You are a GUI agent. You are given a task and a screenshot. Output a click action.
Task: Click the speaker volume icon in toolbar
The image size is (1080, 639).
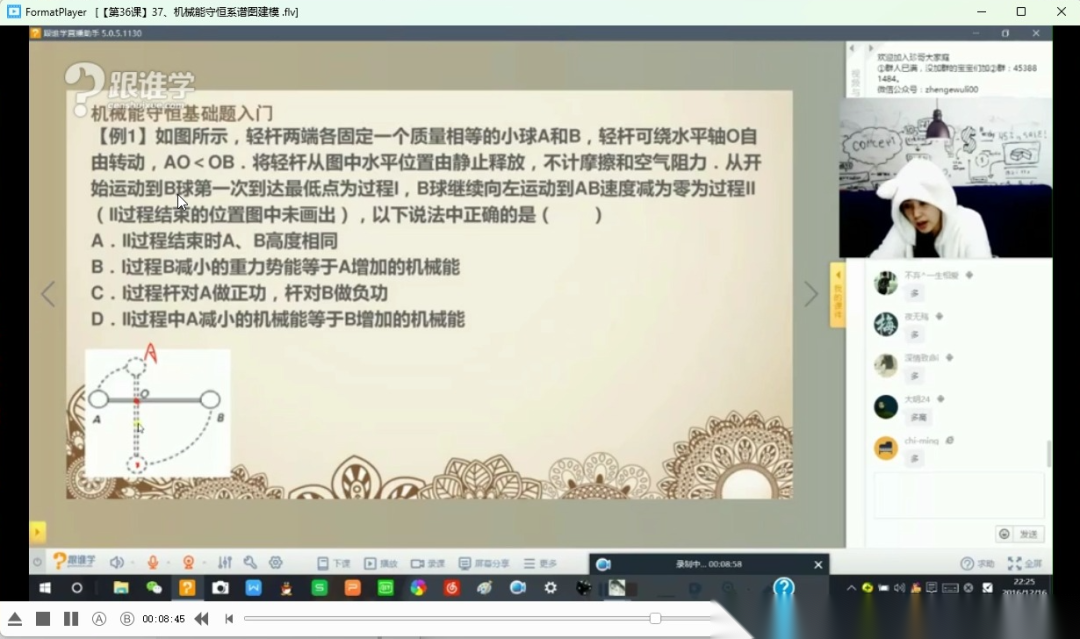116,563
